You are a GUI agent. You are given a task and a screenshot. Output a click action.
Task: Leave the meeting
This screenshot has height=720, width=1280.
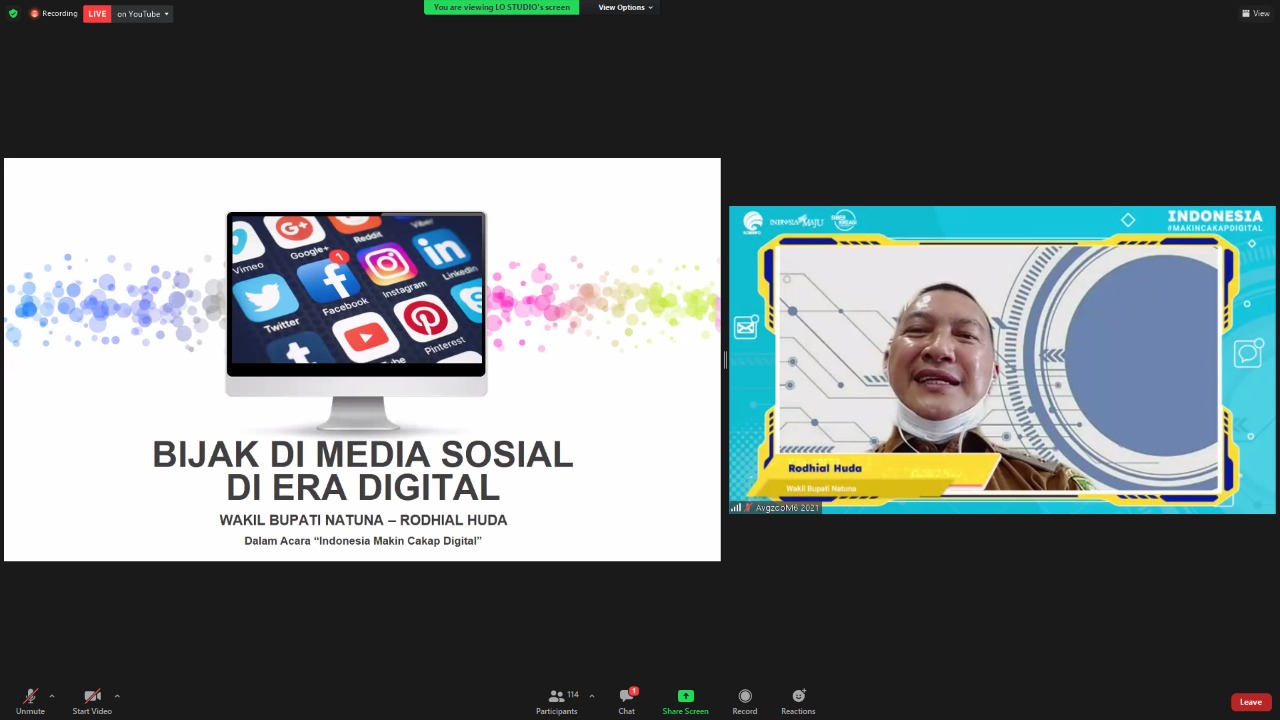(1250, 702)
